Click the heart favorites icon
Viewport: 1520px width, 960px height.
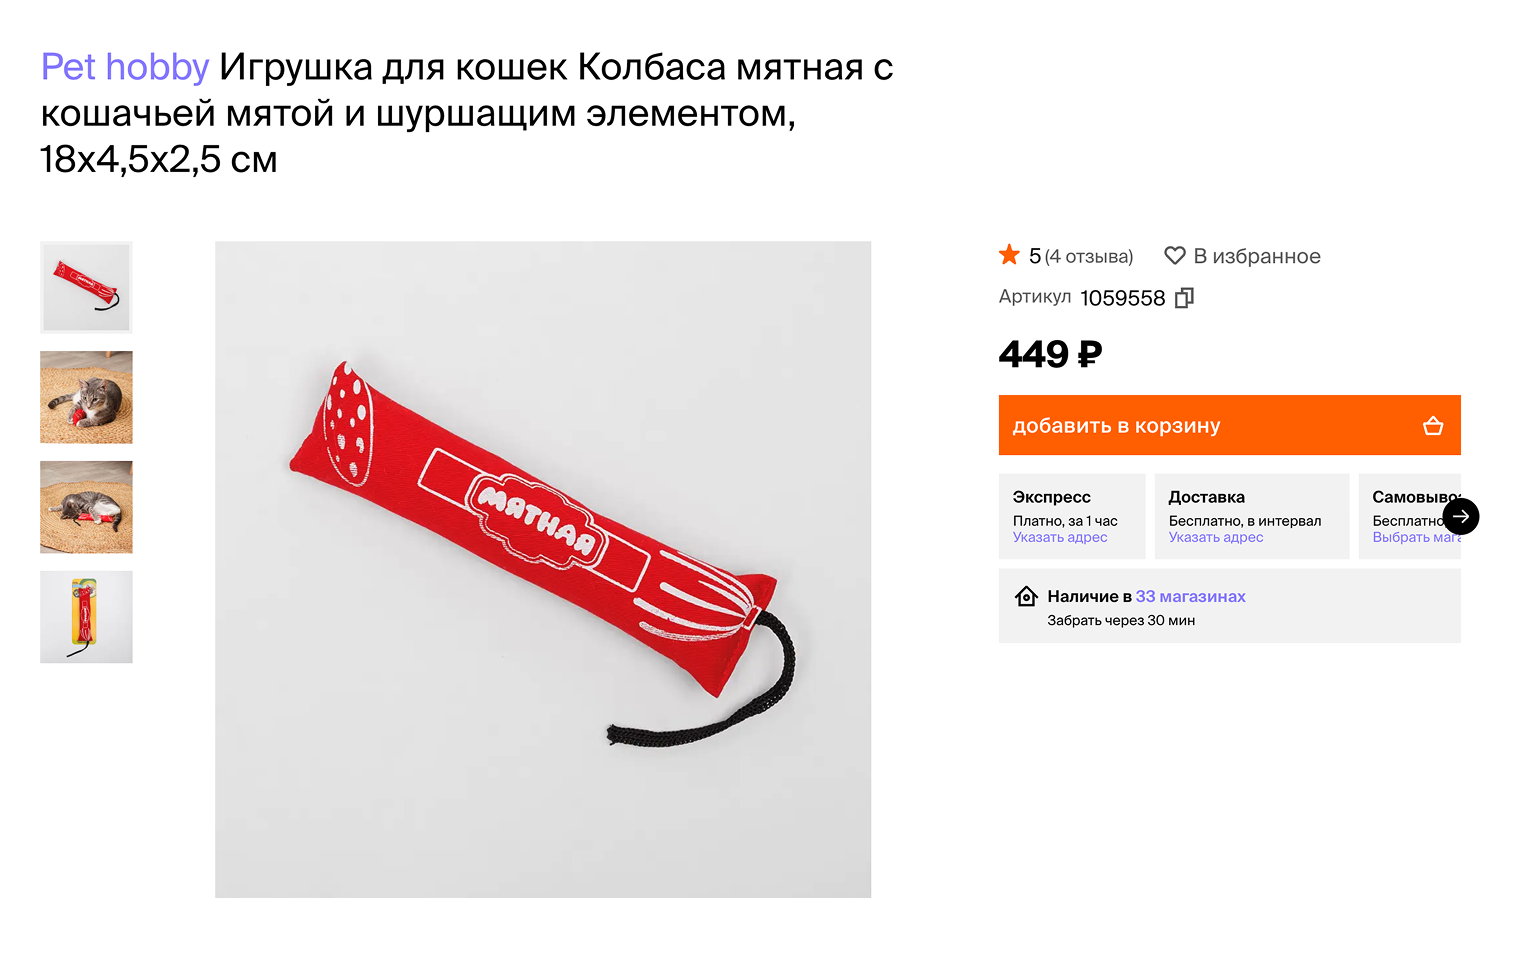click(x=1175, y=256)
